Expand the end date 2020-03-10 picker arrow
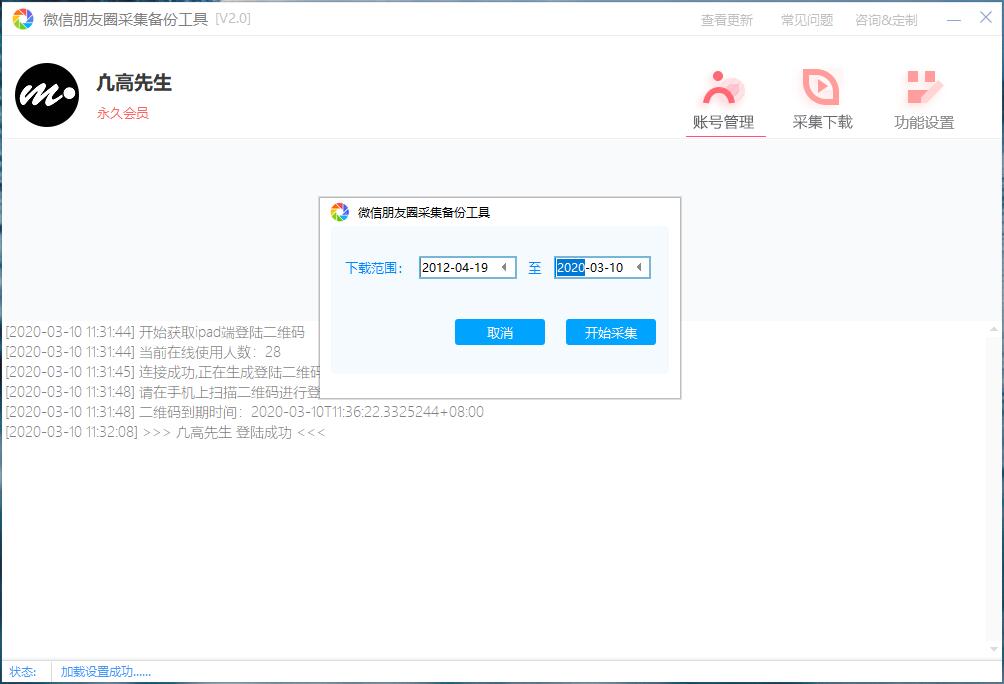This screenshot has width=1004, height=684. pyautogui.click(x=638, y=268)
